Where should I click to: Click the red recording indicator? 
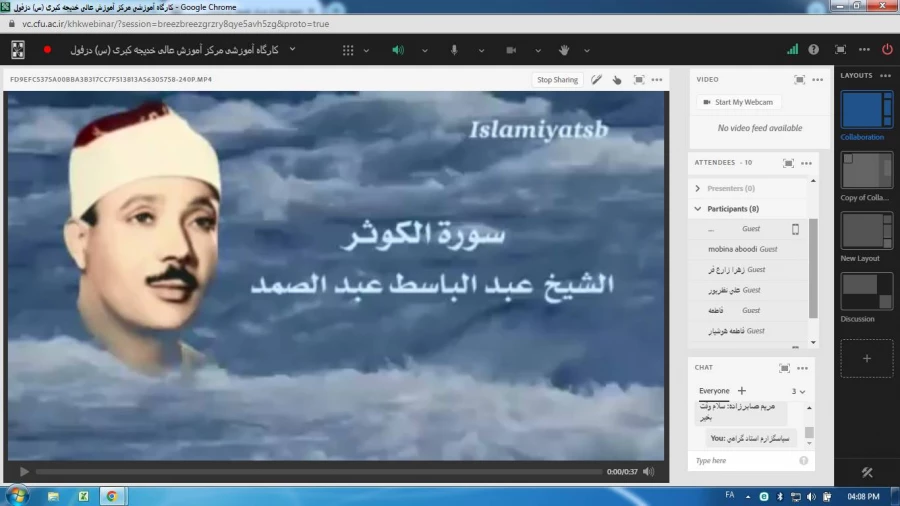point(47,49)
